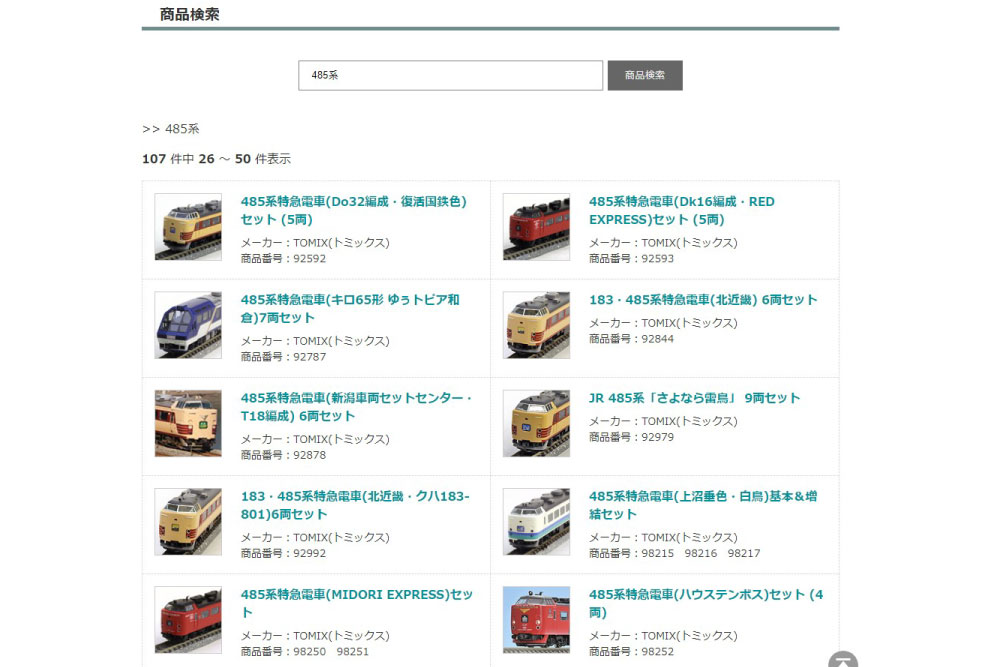Click thumbnail of product 92878 train
The height and width of the screenshot is (667, 1000).
(188, 423)
